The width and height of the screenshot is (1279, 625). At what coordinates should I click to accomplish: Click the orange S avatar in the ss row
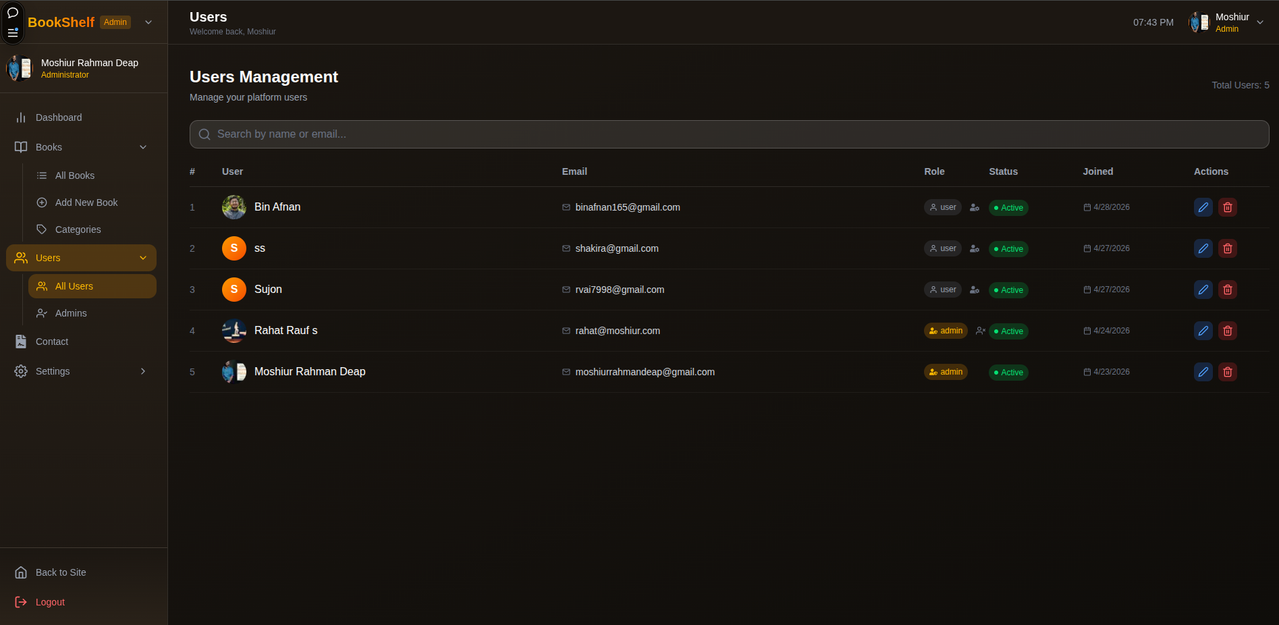[x=234, y=248]
